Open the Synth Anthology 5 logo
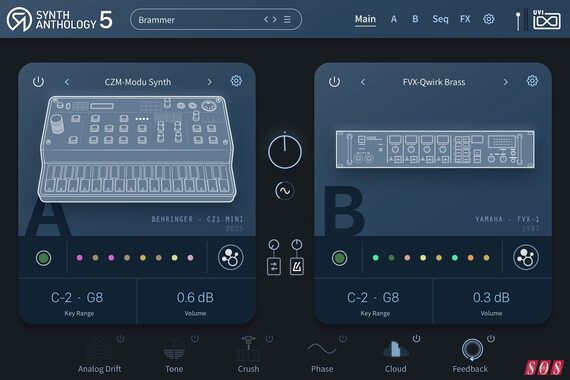 59,20
